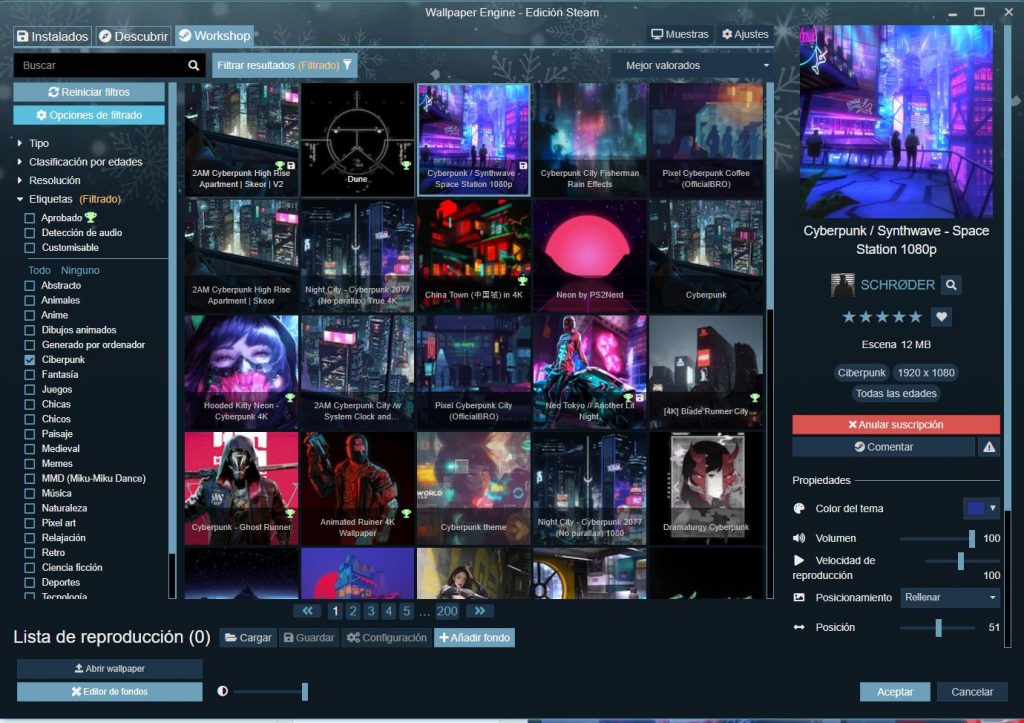Check the Customisable checkbox

(x=29, y=248)
